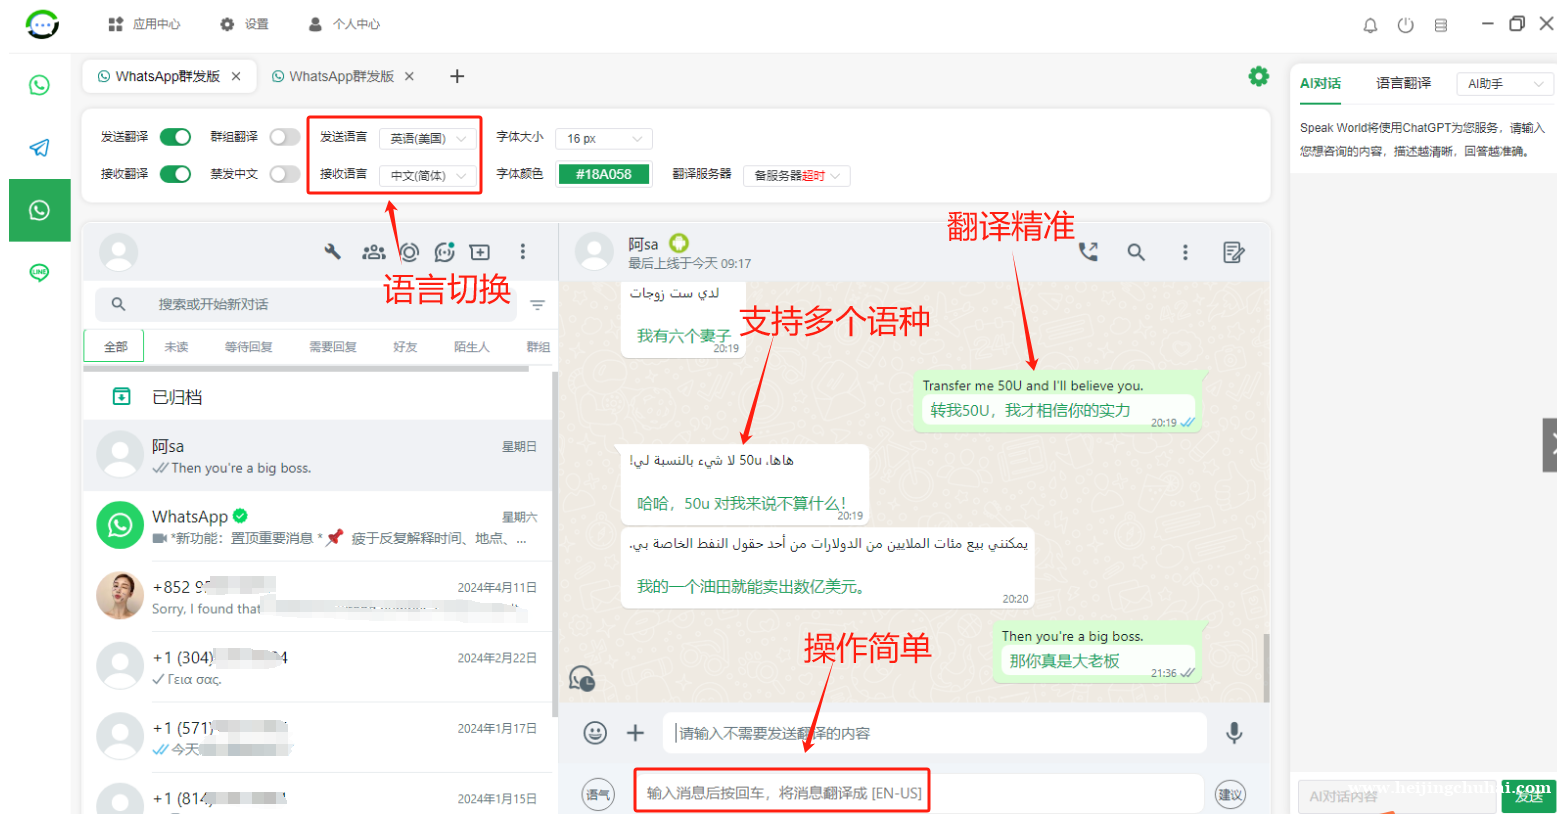Open 应用中心 menu
The height and width of the screenshot is (814, 1557).
click(144, 24)
